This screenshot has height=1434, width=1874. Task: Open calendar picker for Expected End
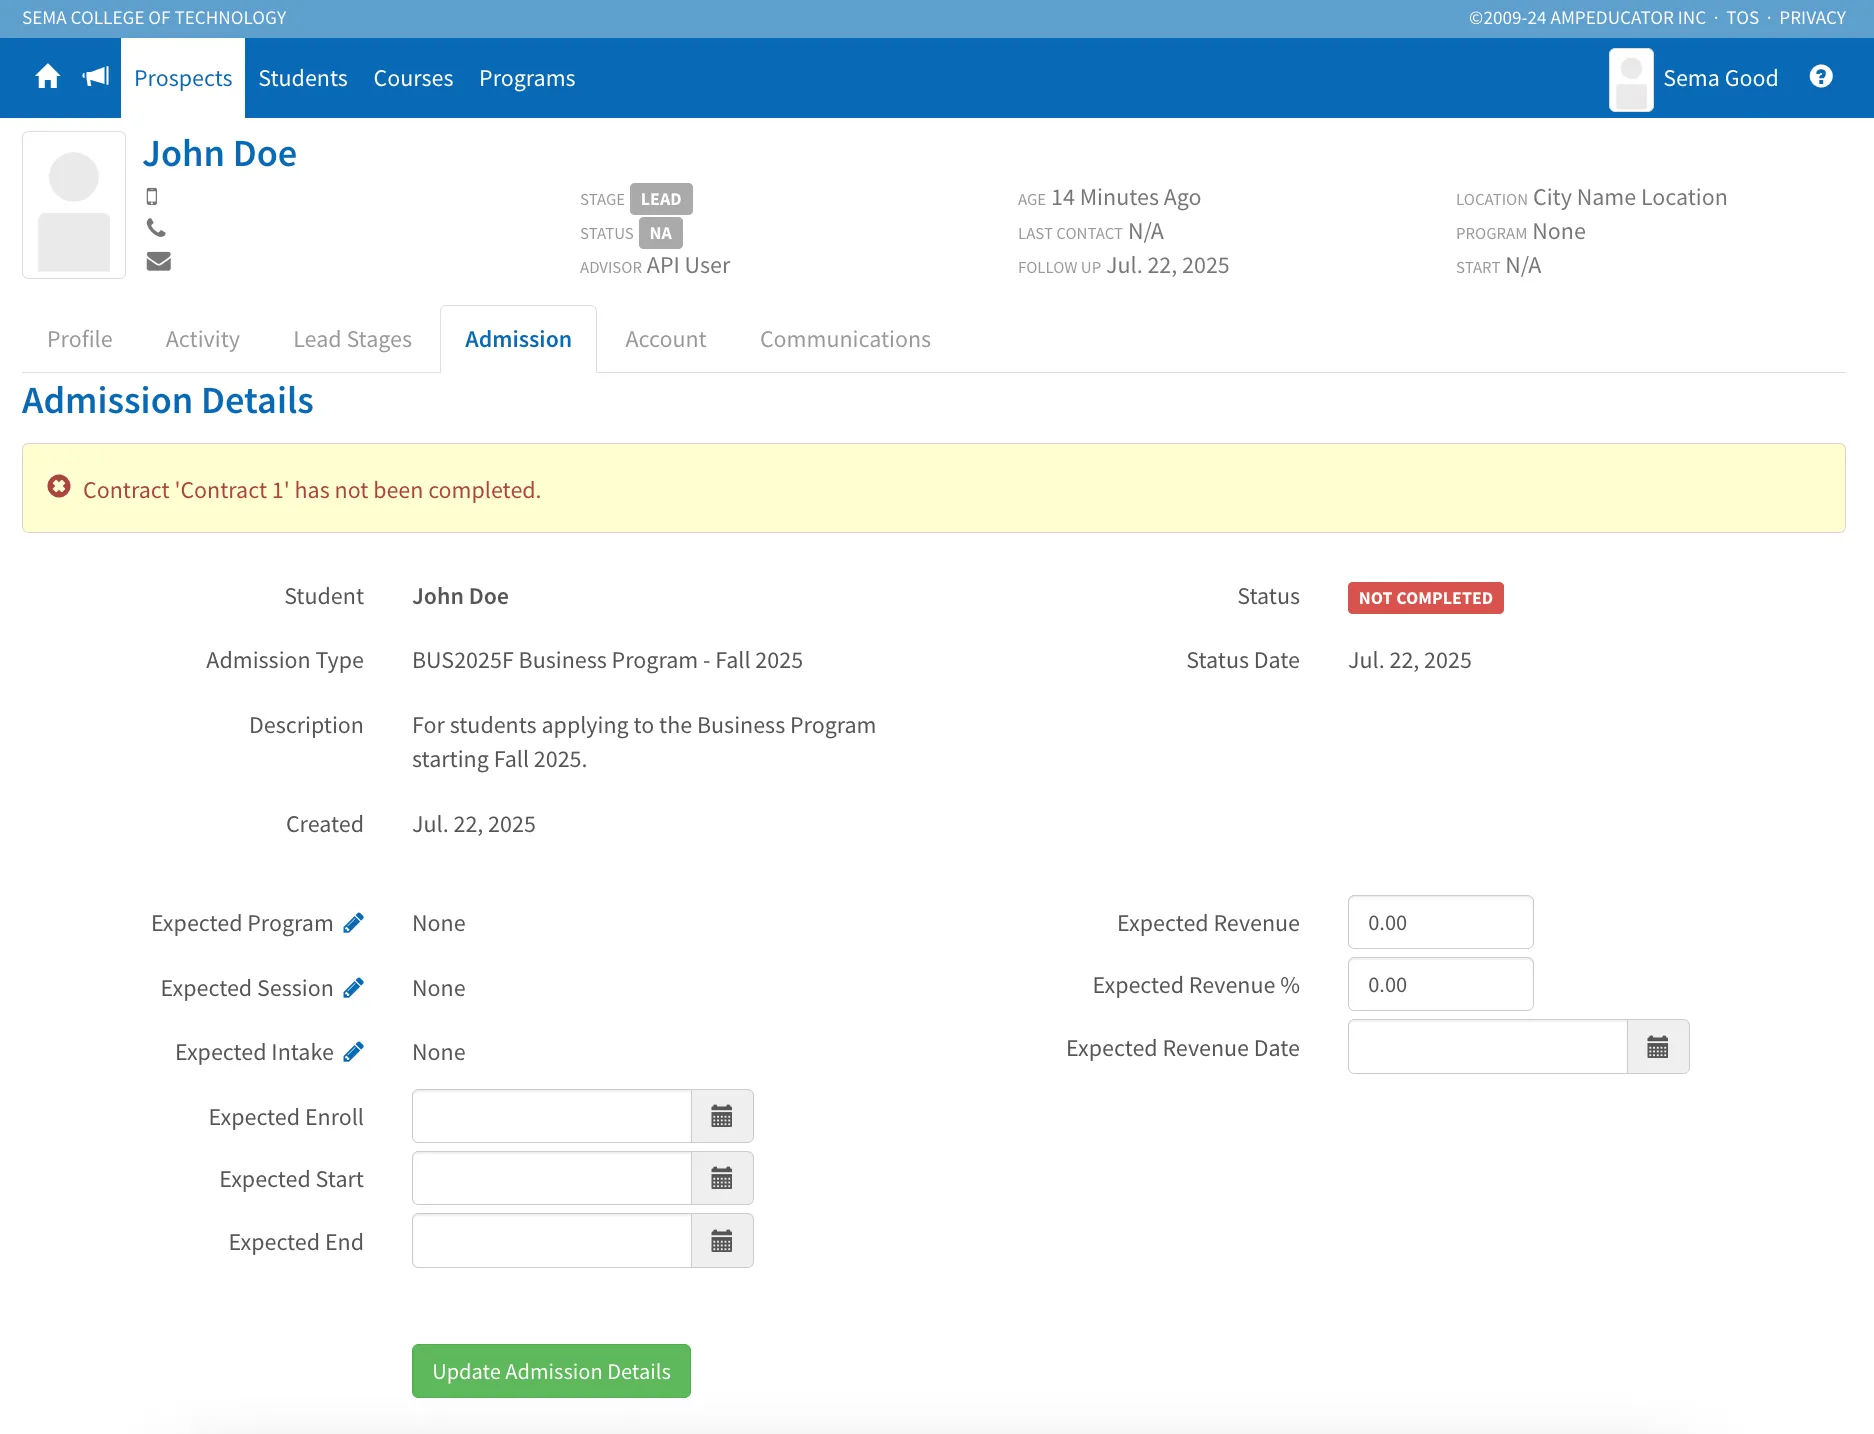(x=722, y=1241)
